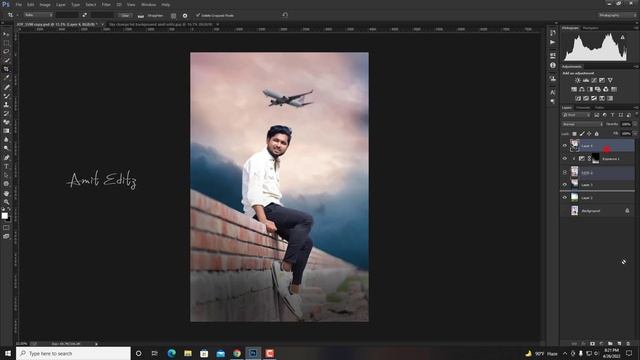Open the crop overlay grid options
Screen dimensions: 640x360
pos(173,16)
